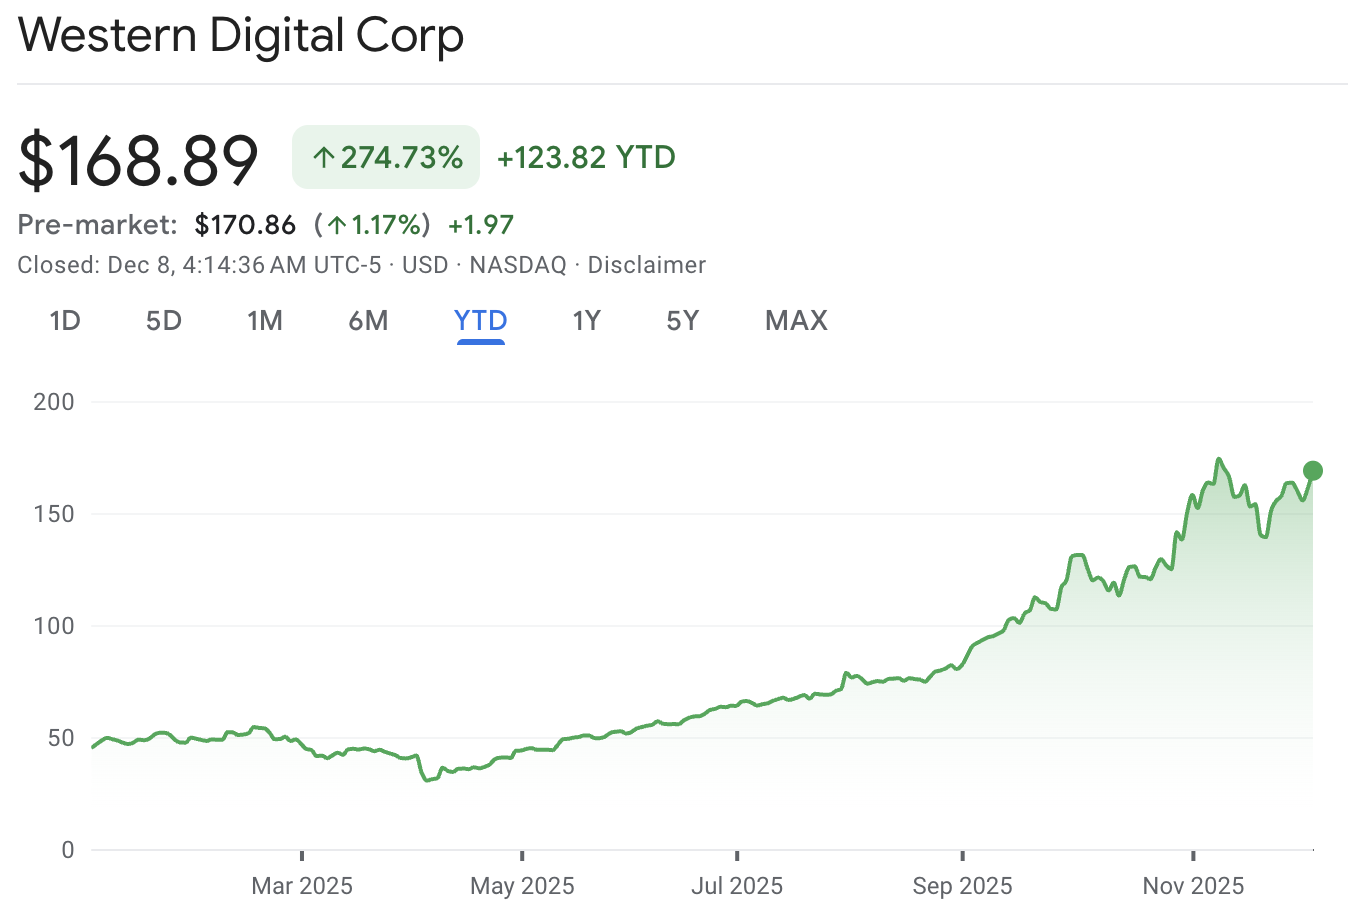Click the $168.89 price display
The image size is (1348, 914).
pyautogui.click(x=138, y=156)
